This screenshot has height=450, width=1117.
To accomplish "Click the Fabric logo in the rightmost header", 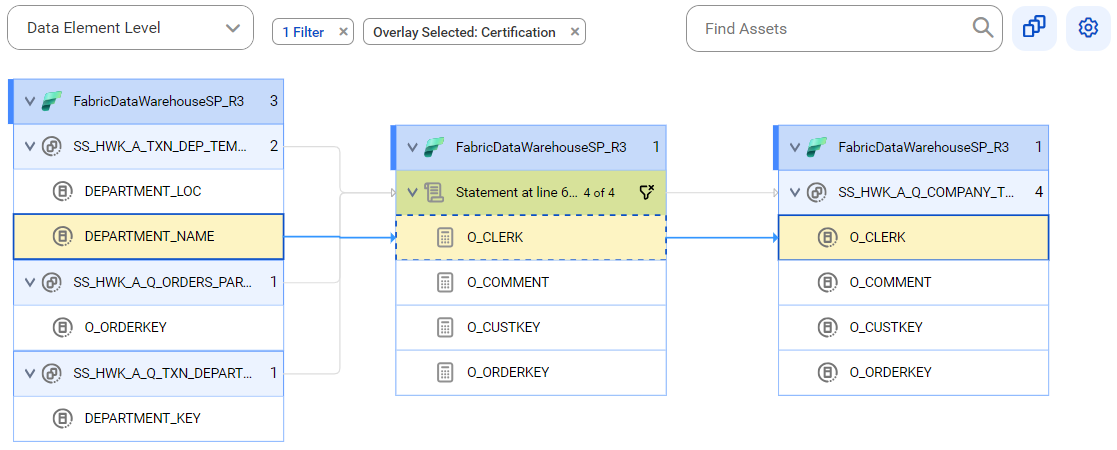I will coord(817,147).
